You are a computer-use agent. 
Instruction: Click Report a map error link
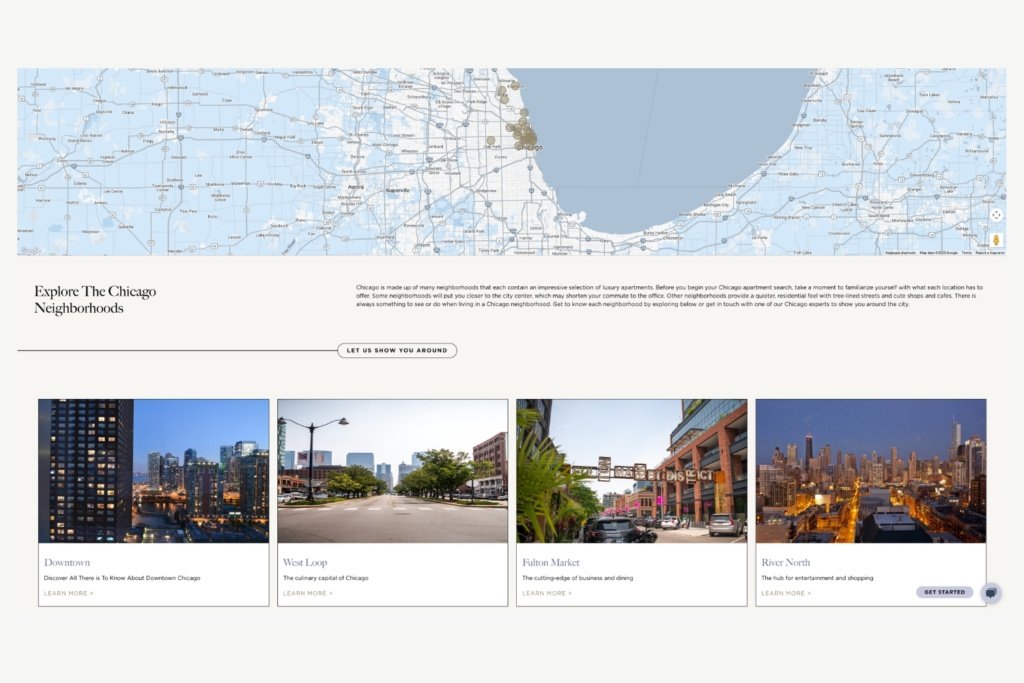coord(990,253)
